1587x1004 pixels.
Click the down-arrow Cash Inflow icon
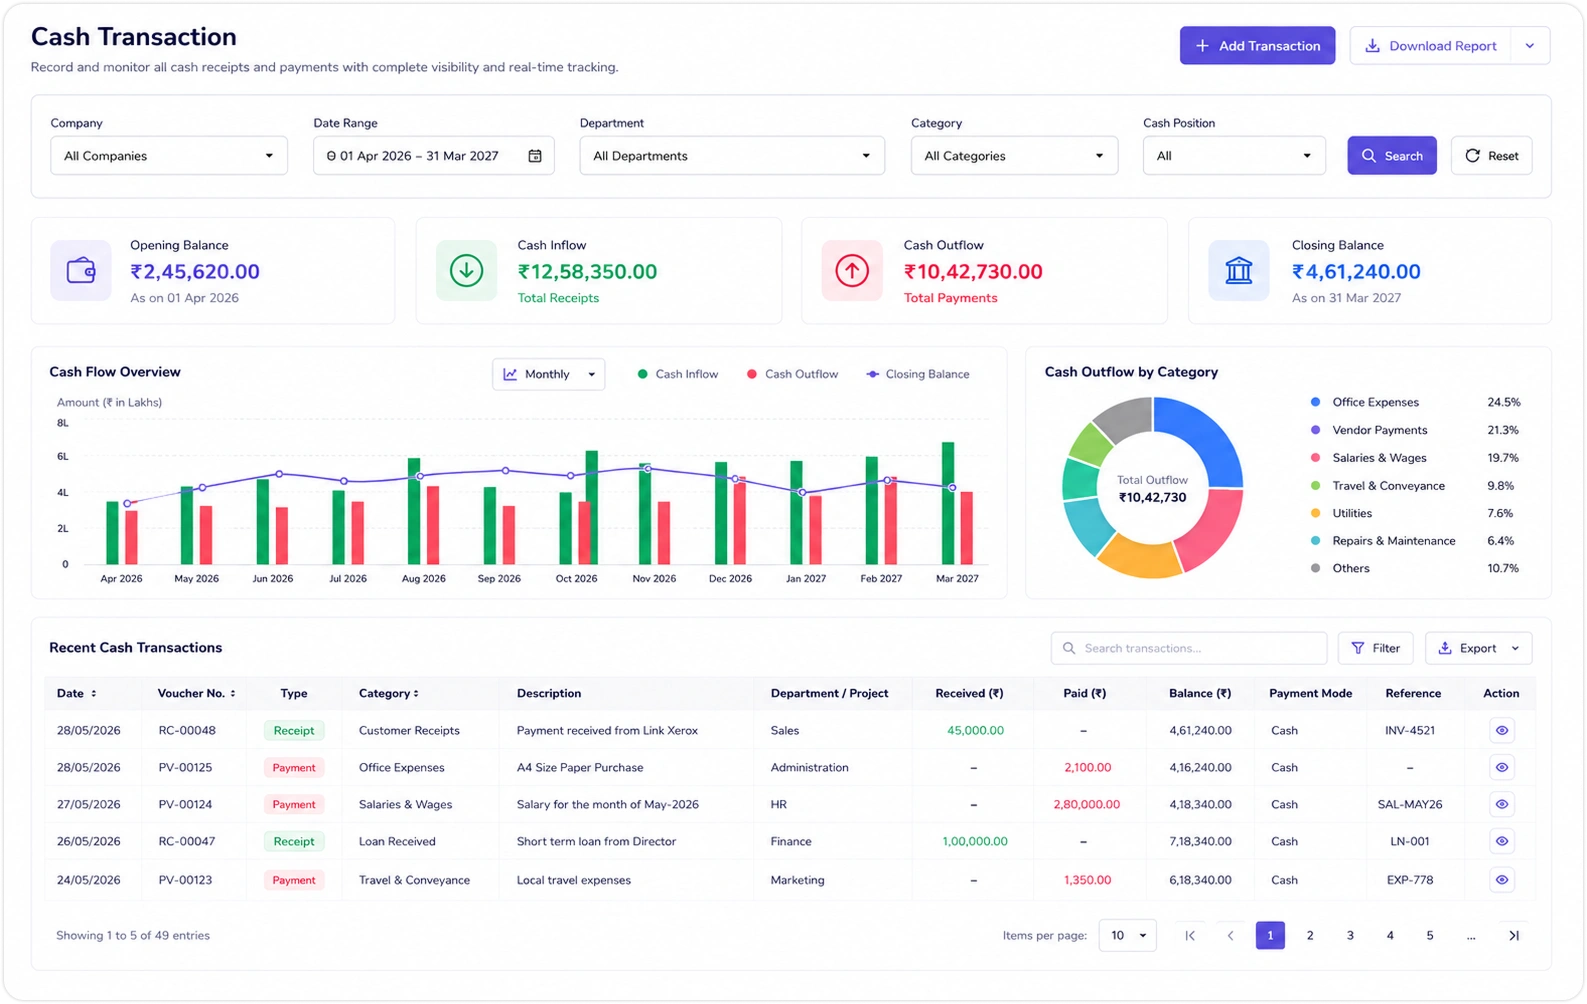[466, 270]
